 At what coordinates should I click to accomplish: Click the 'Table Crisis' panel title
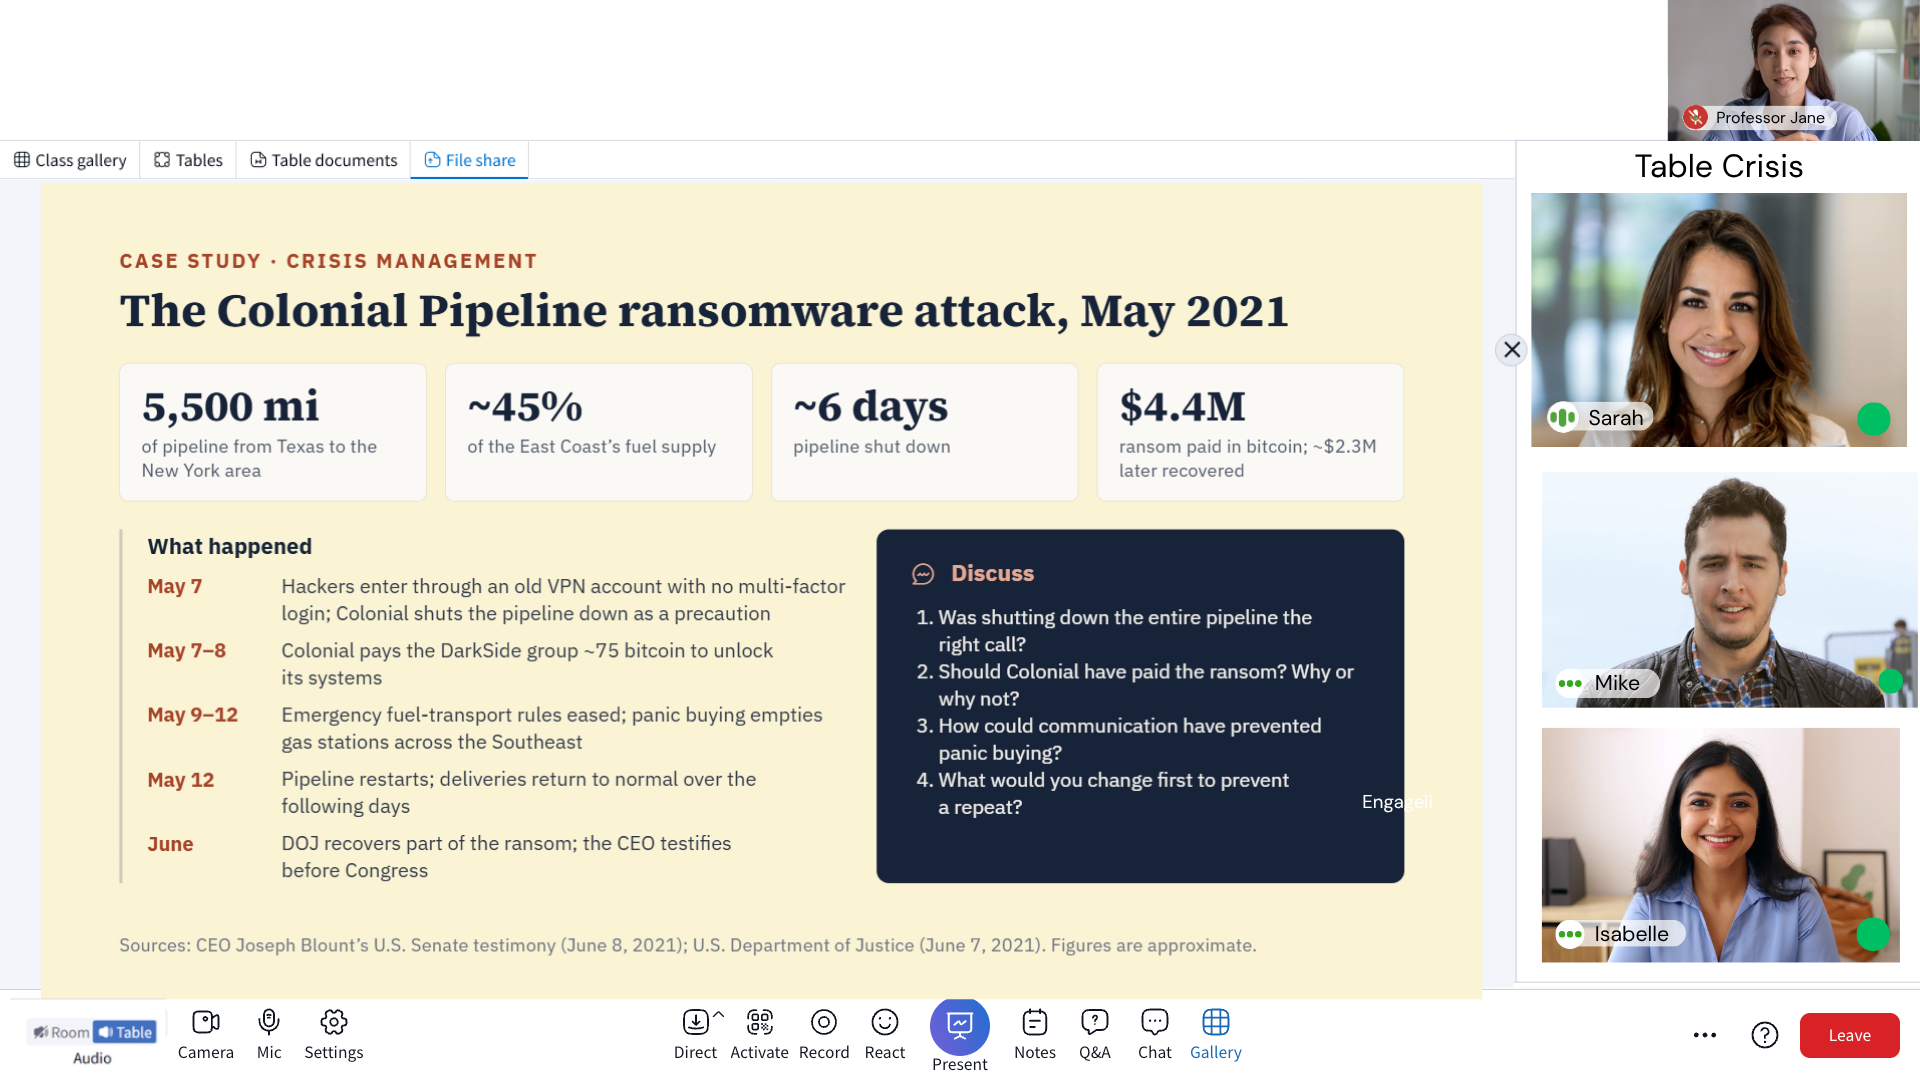point(1718,166)
